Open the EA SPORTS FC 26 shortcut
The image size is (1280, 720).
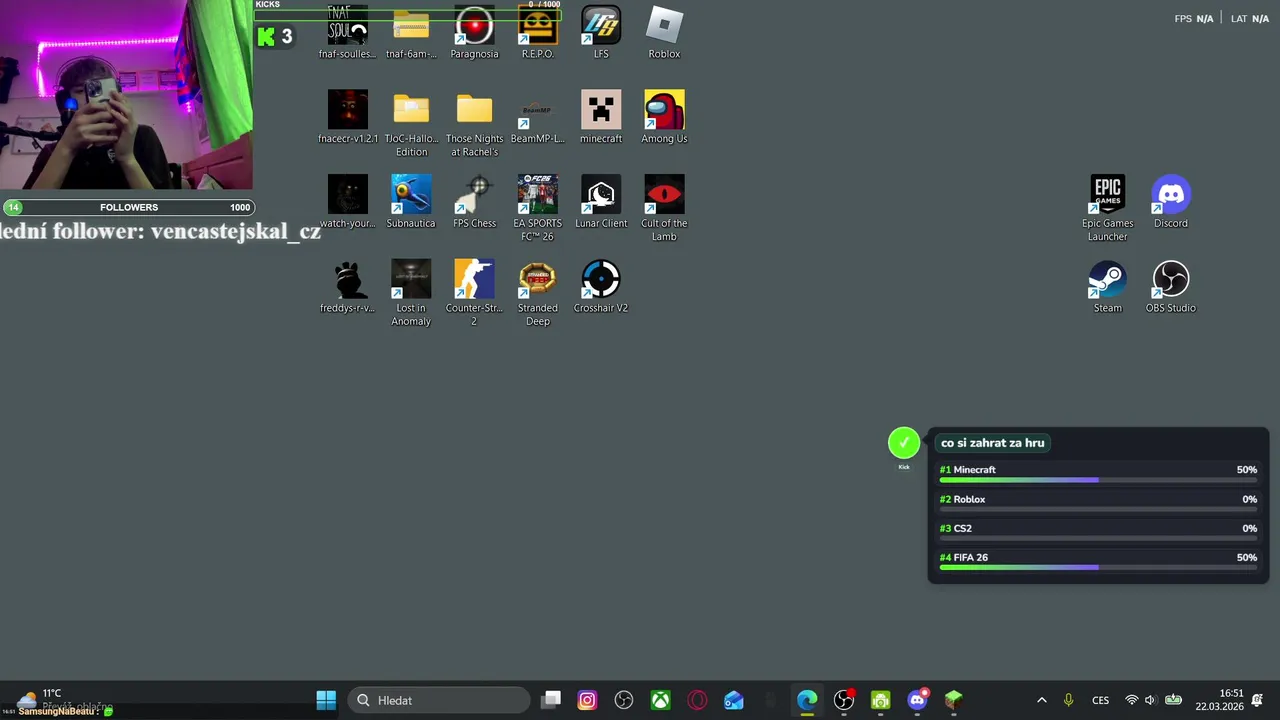[x=537, y=208]
